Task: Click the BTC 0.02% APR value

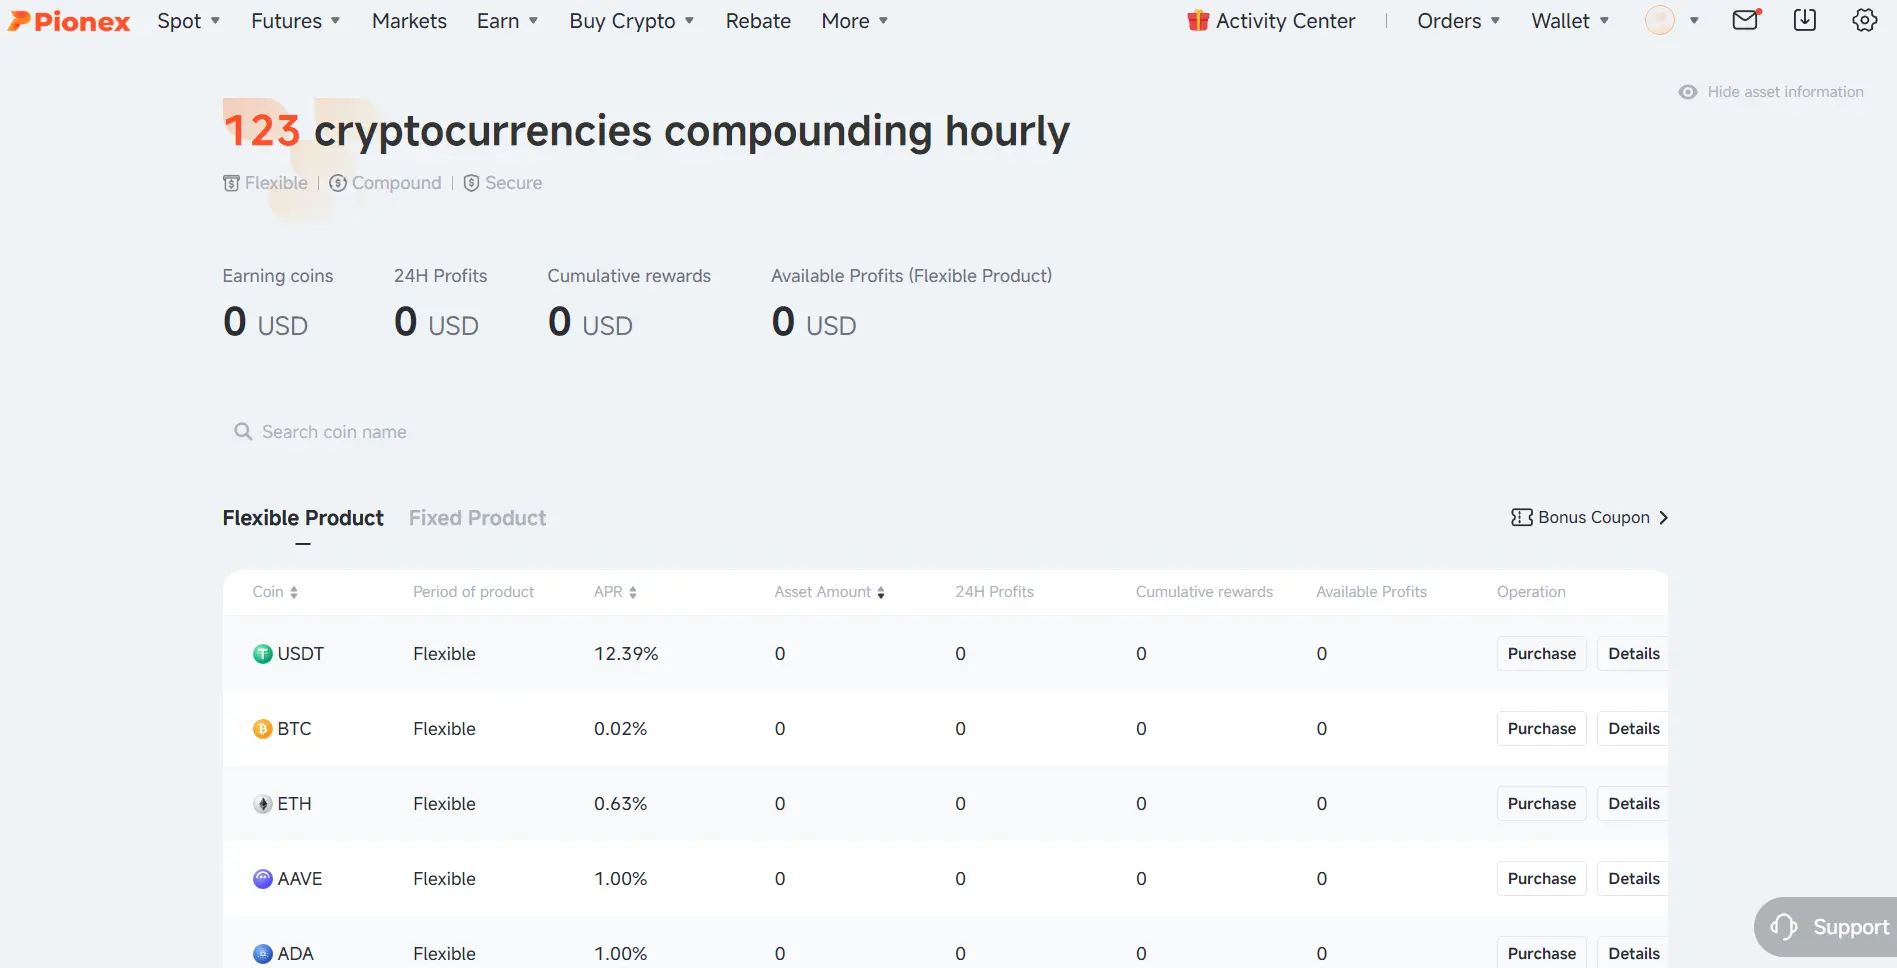Action: [620, 729]
